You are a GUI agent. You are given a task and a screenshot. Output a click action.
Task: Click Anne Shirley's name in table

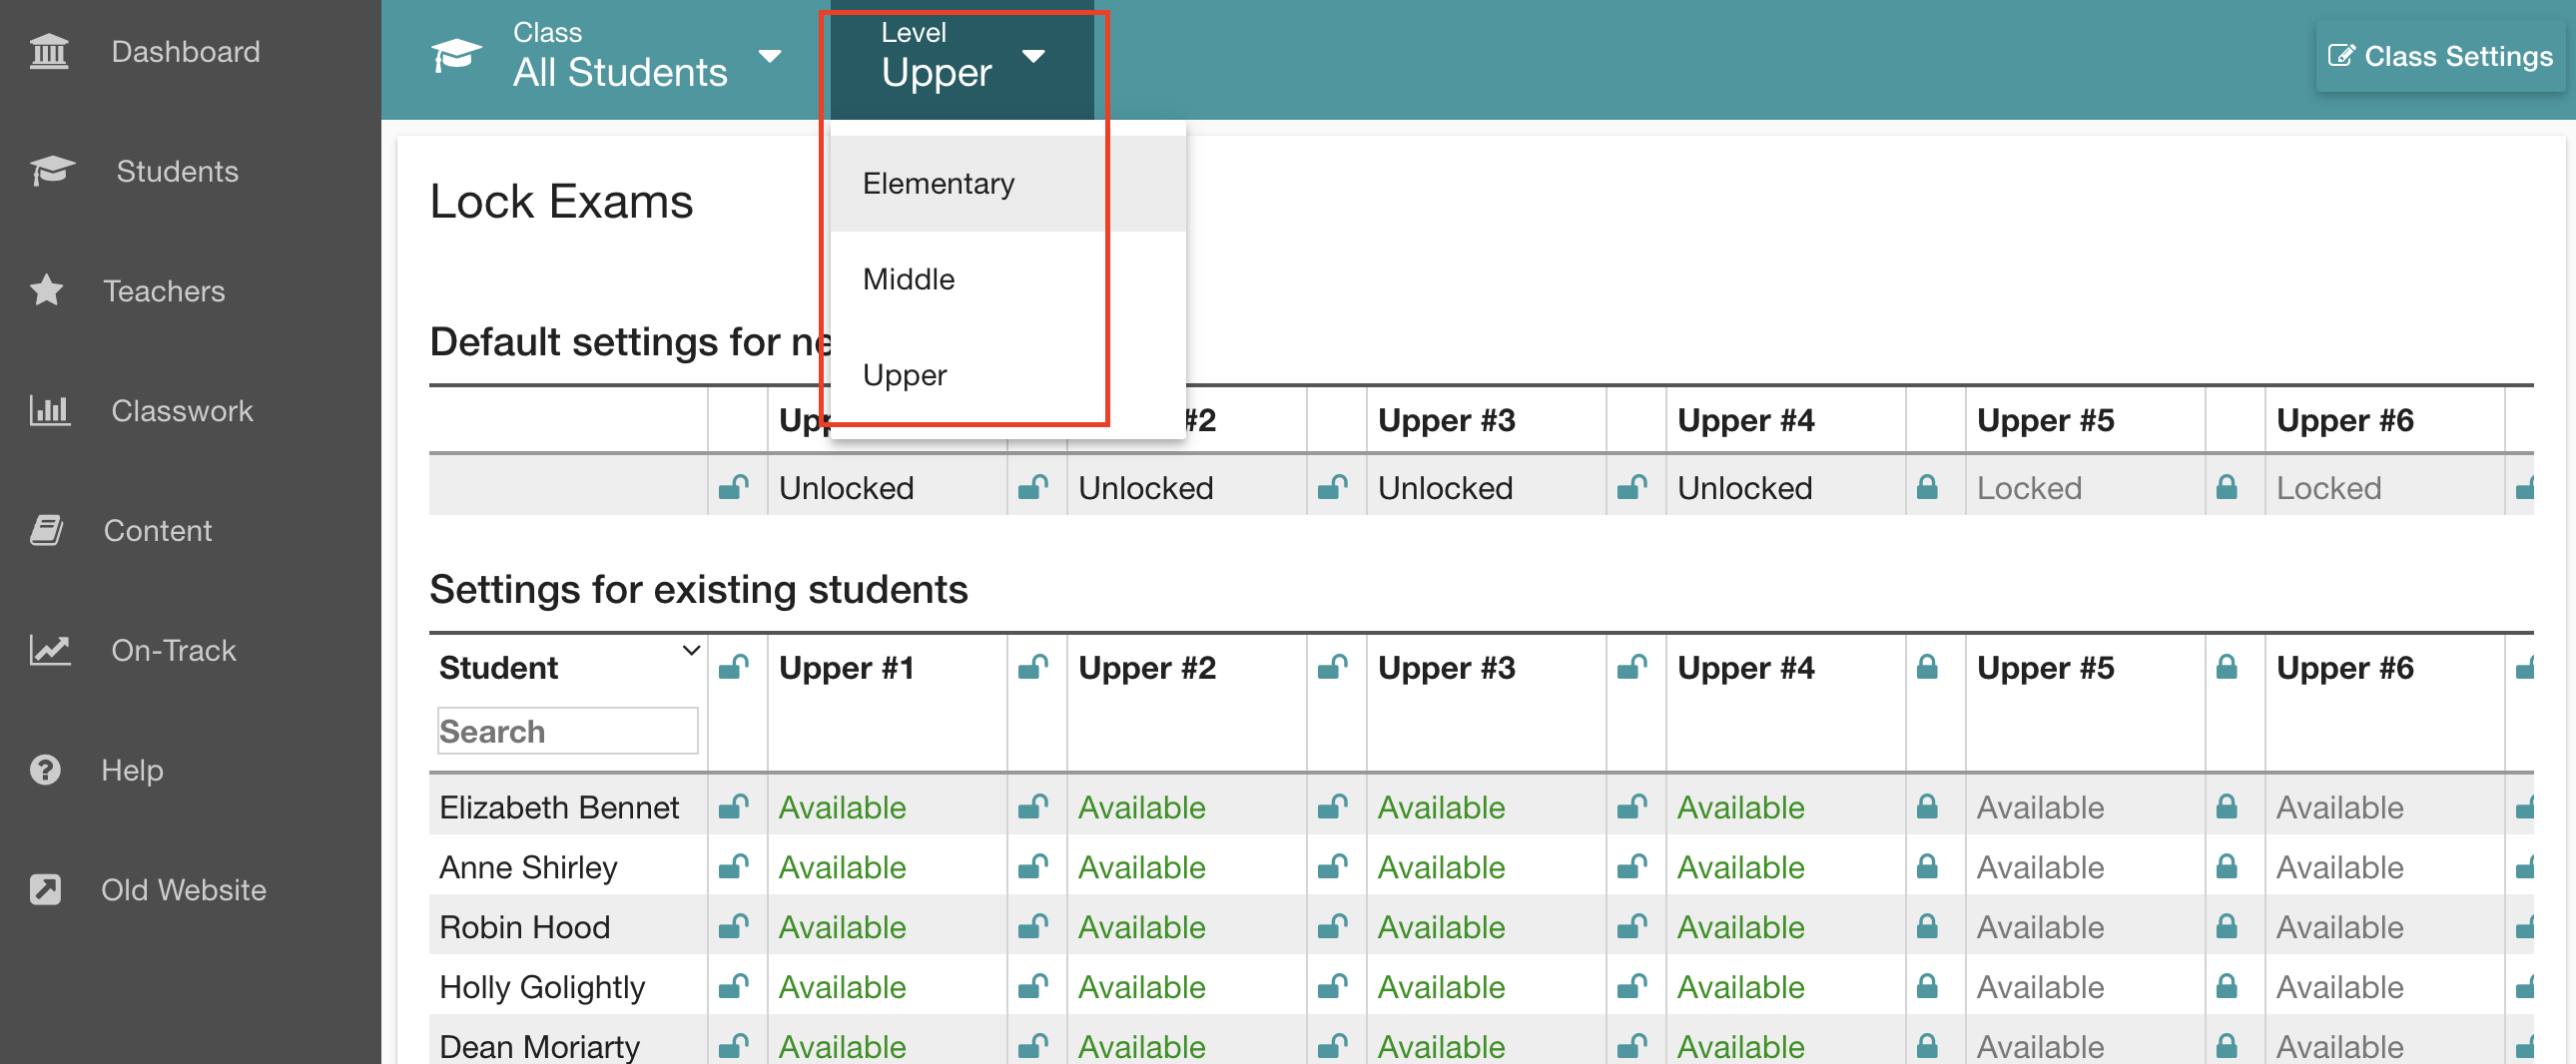528,867
